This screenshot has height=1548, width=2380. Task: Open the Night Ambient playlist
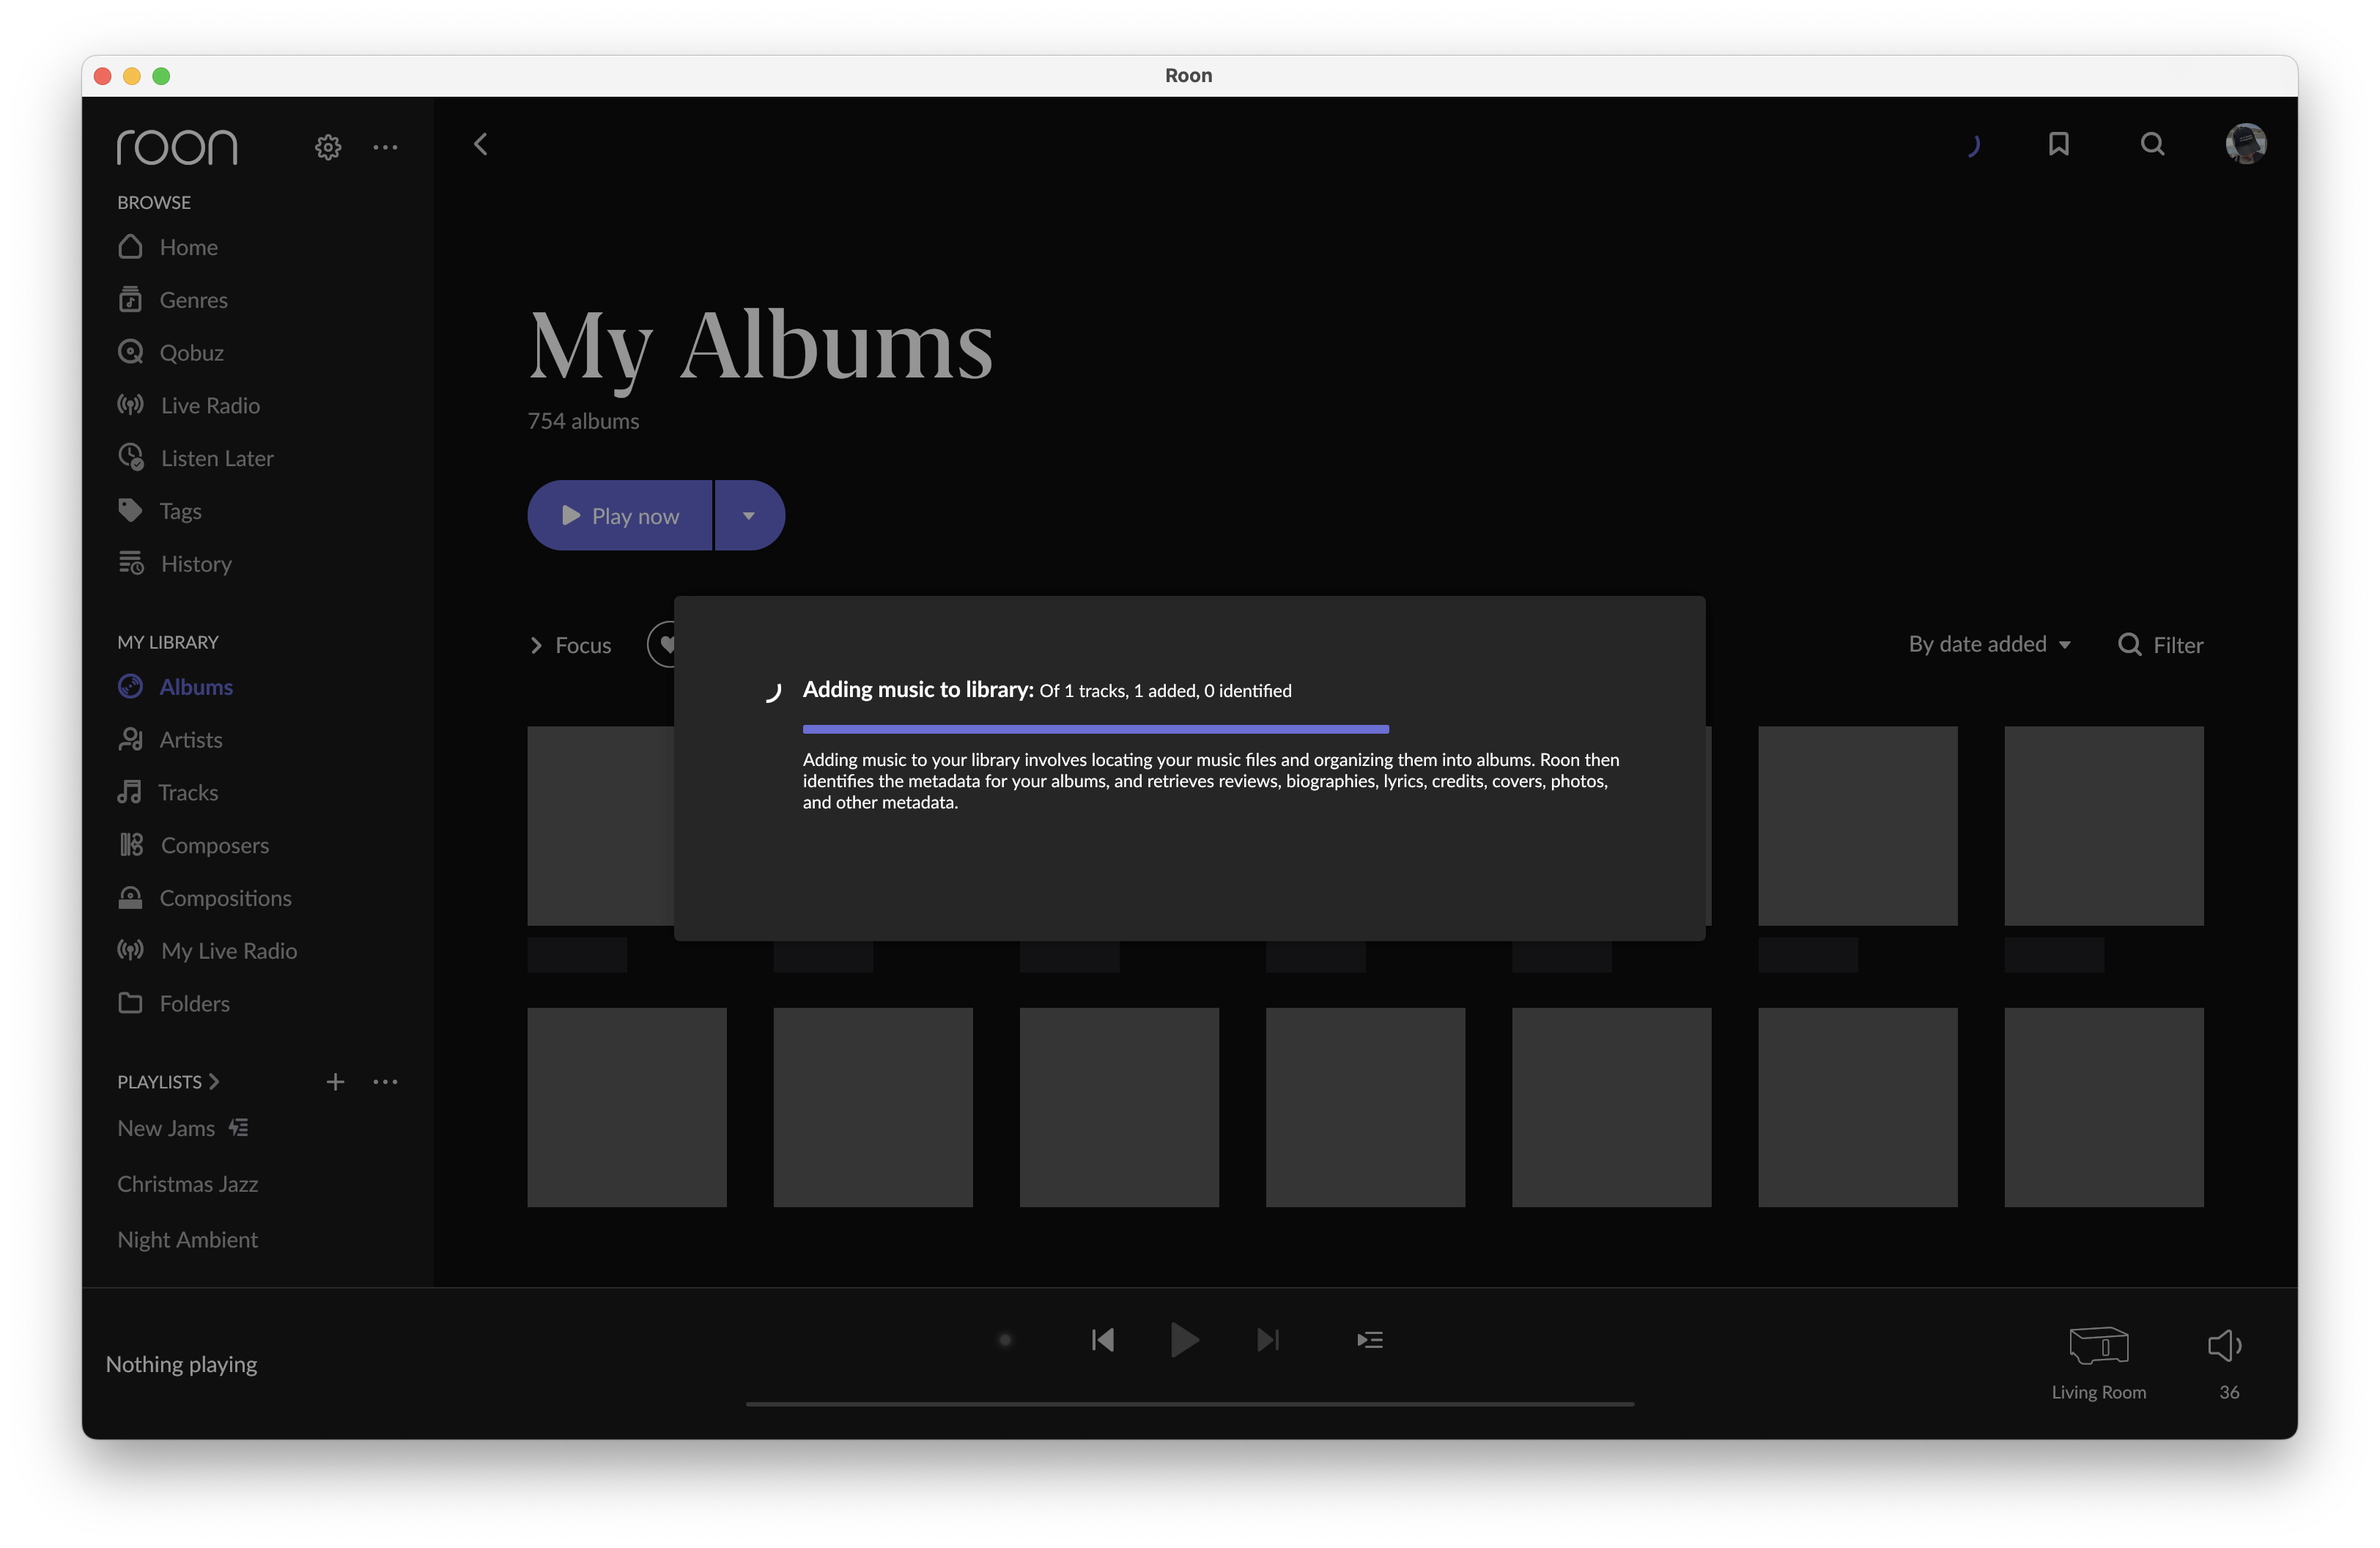(188, 1240)
